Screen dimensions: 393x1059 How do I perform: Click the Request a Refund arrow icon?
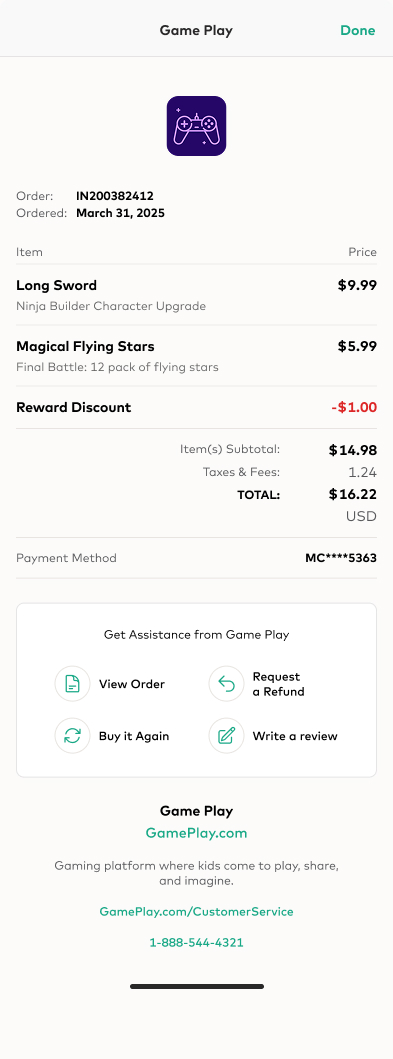(x=226, y=684)
